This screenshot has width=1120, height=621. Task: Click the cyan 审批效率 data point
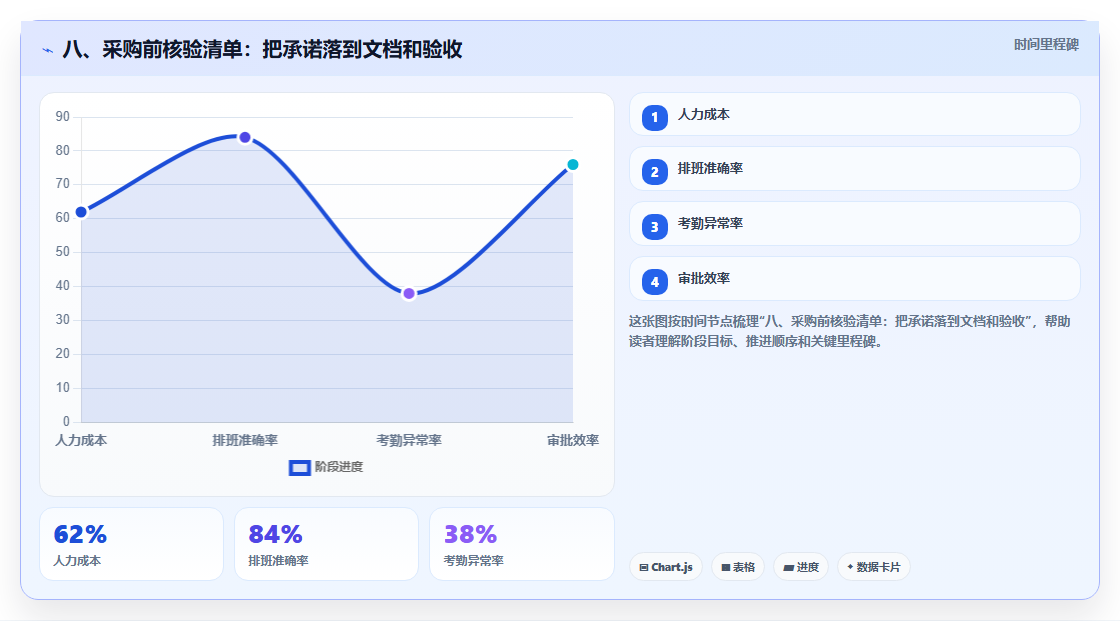coord(572,164)
